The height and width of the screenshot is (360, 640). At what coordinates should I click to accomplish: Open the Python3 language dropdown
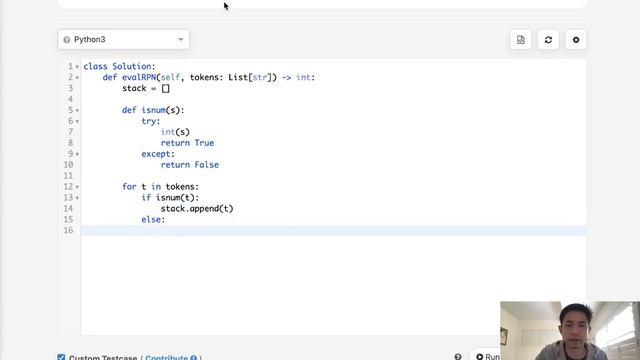coord(123,40)
